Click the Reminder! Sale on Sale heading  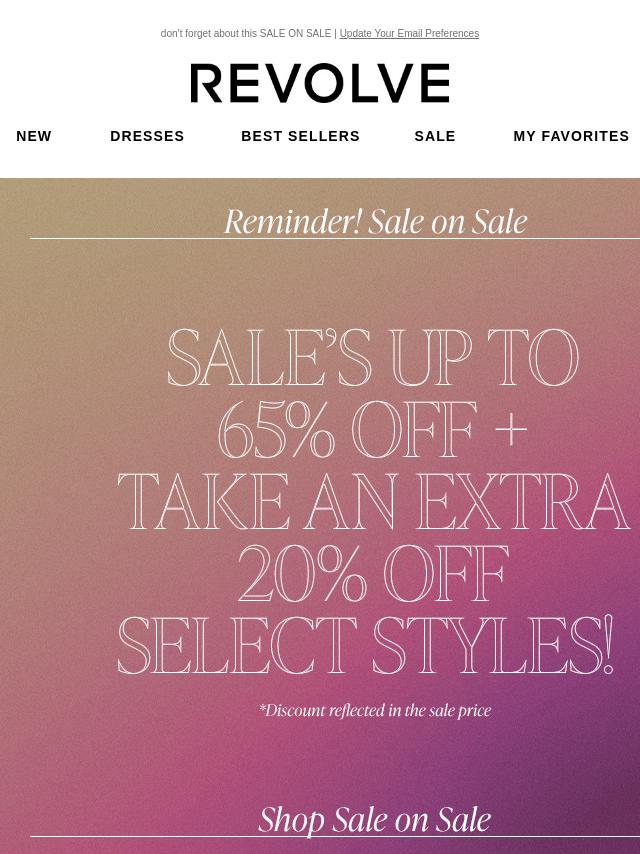coord(376,222)
